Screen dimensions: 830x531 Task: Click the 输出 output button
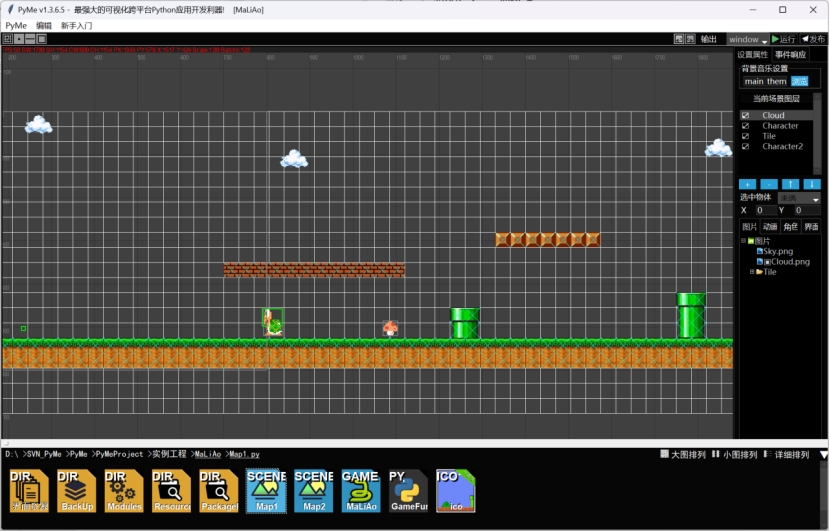709,39
